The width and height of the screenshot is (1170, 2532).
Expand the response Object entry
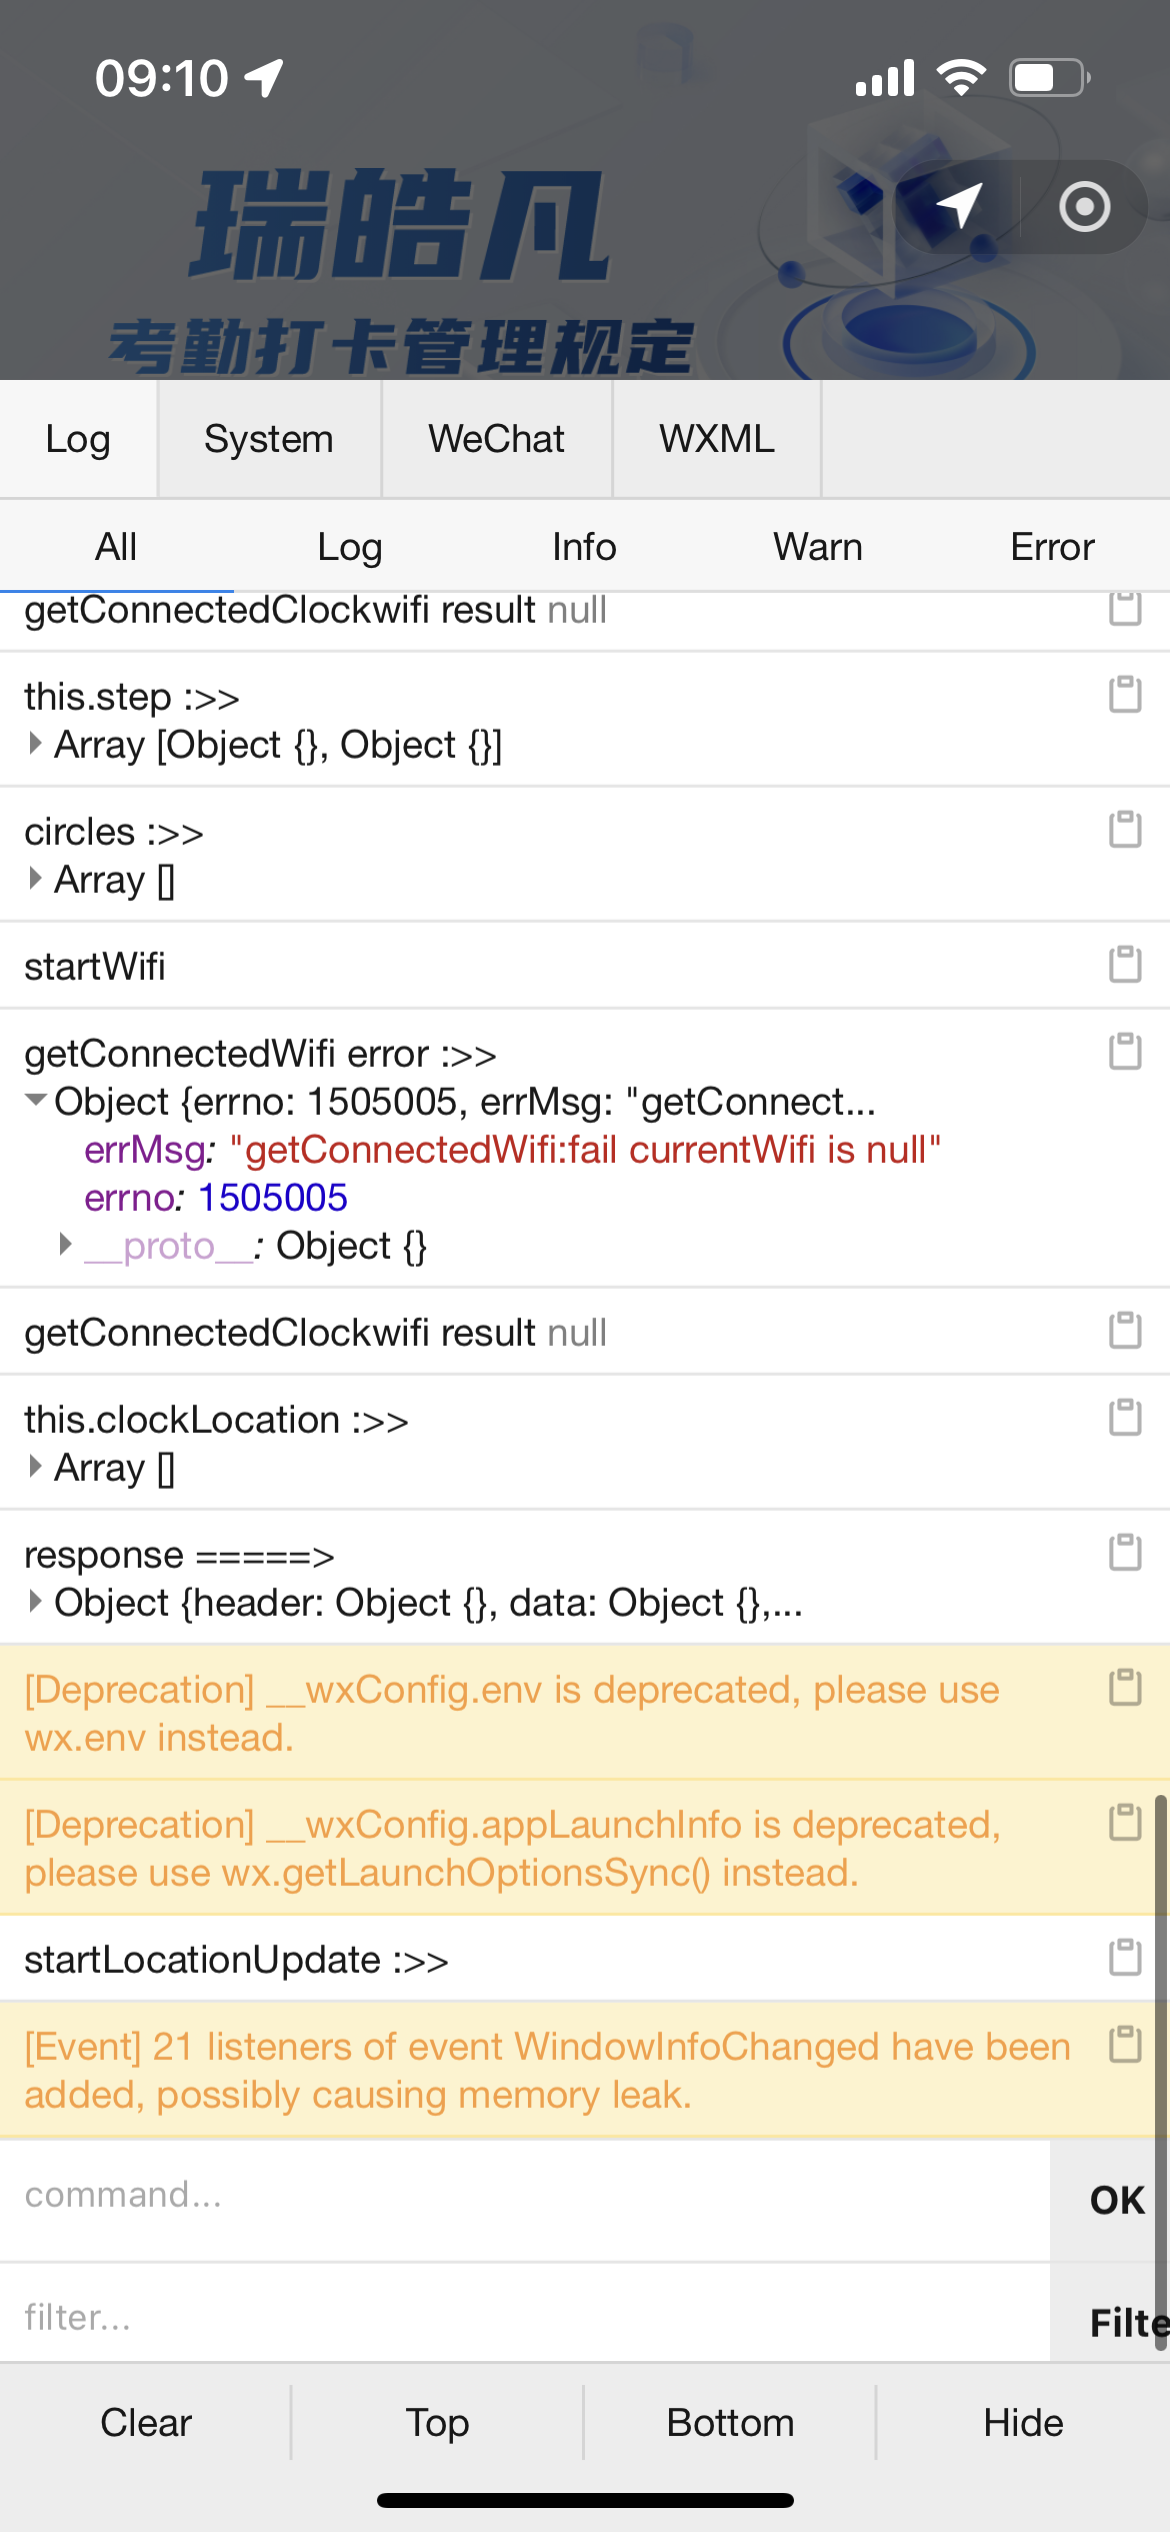click(36, 1602)
